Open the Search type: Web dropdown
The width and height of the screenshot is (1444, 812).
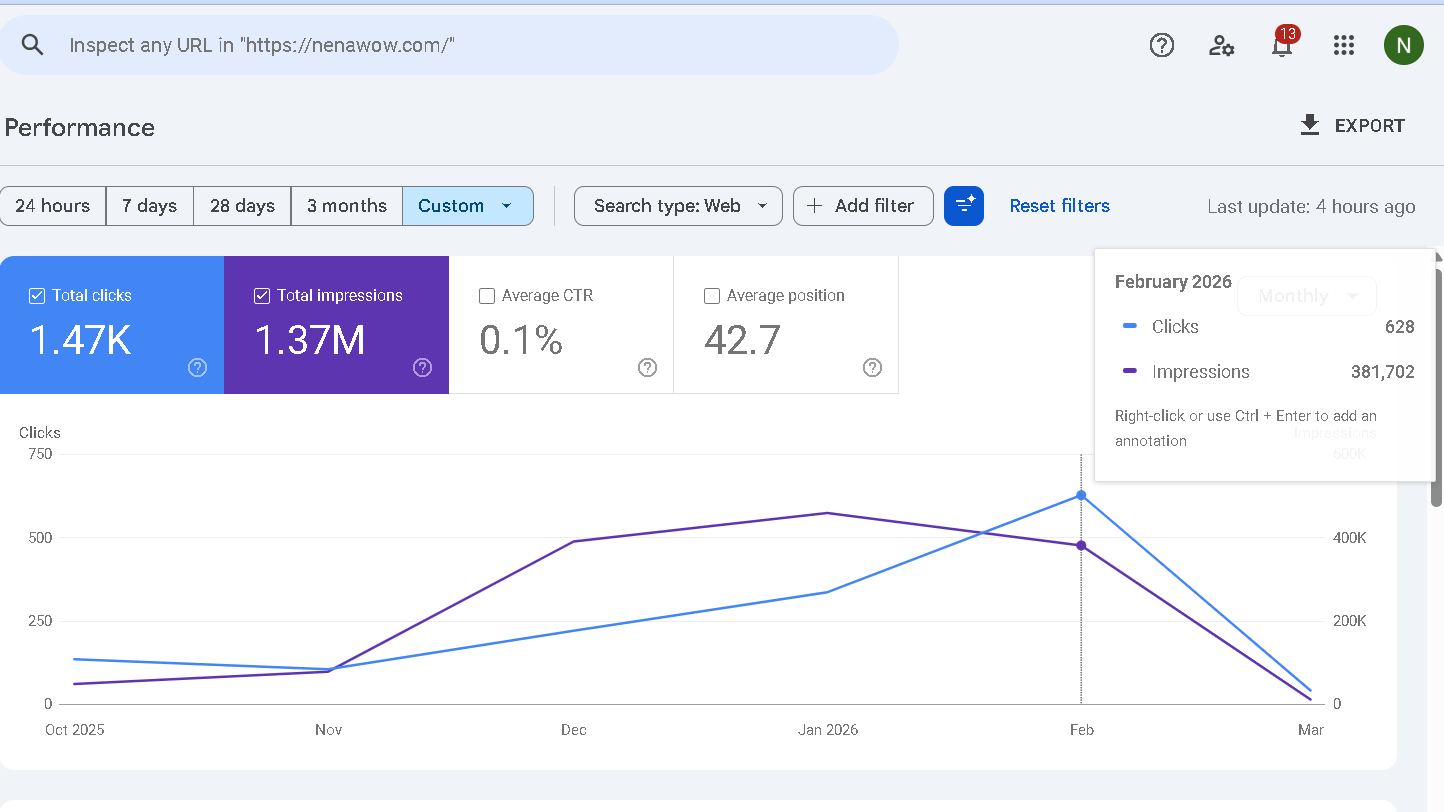pyautogui.click(x=678, y=206)
